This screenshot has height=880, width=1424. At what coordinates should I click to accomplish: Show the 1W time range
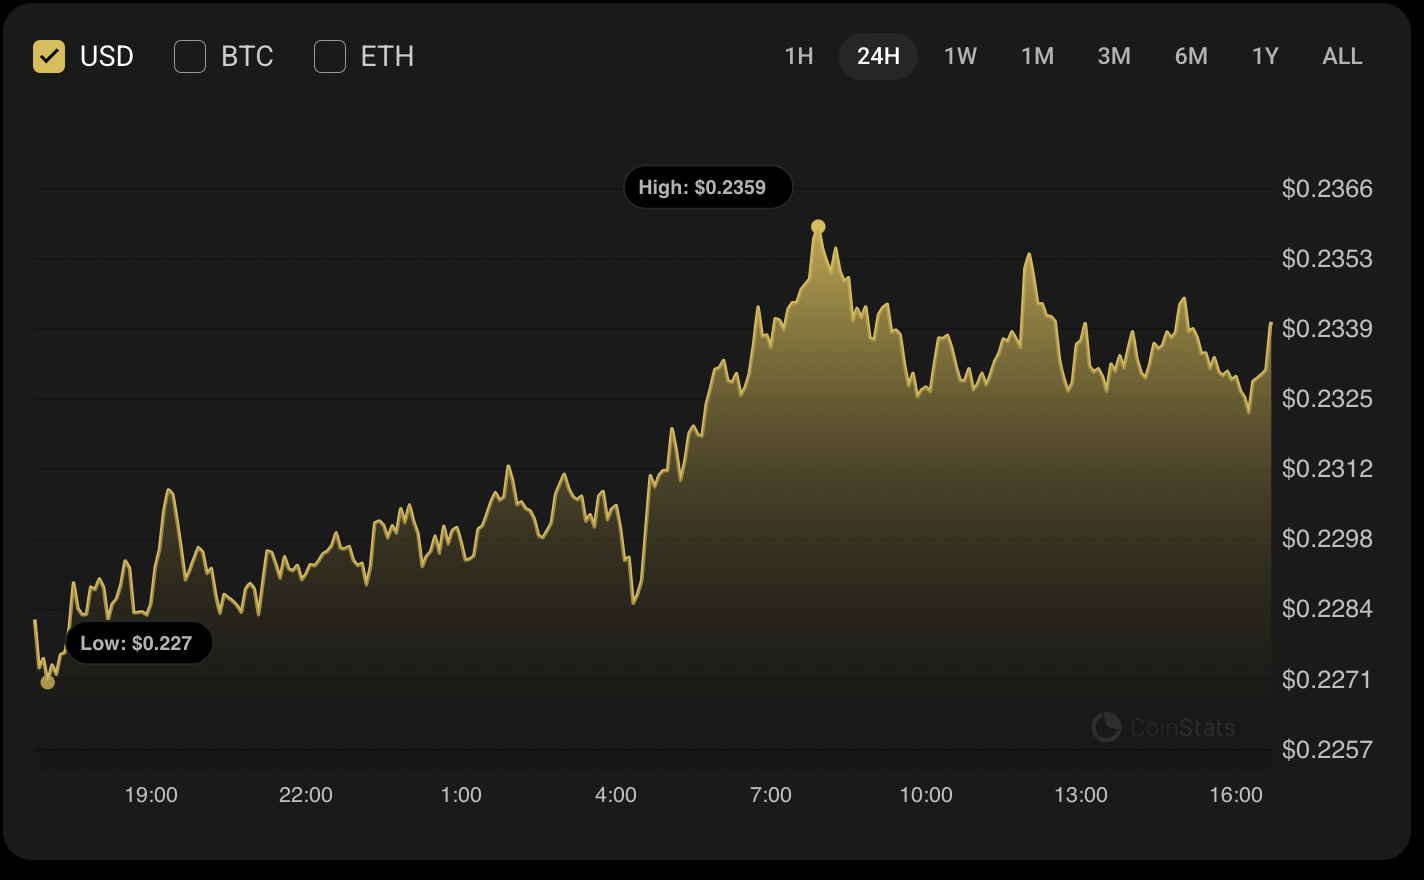(x=960, y=57)
